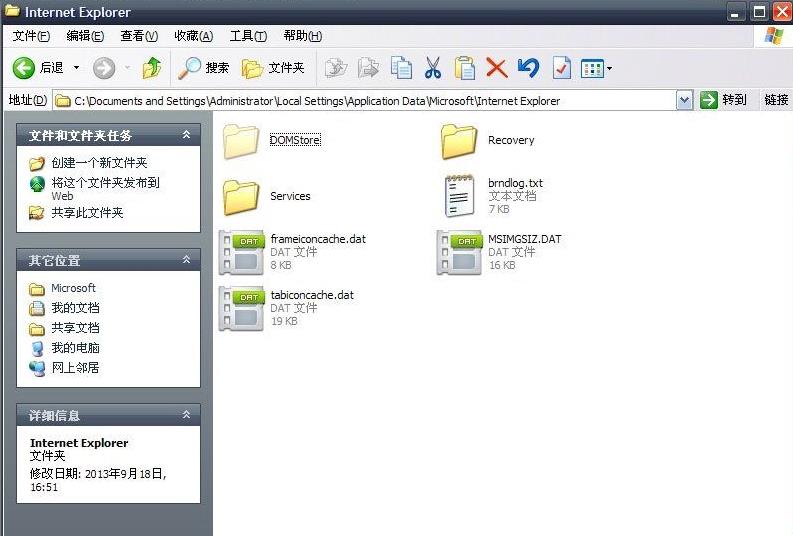Collapse the 文件和文件夹任务 panel

coord(186,135)
